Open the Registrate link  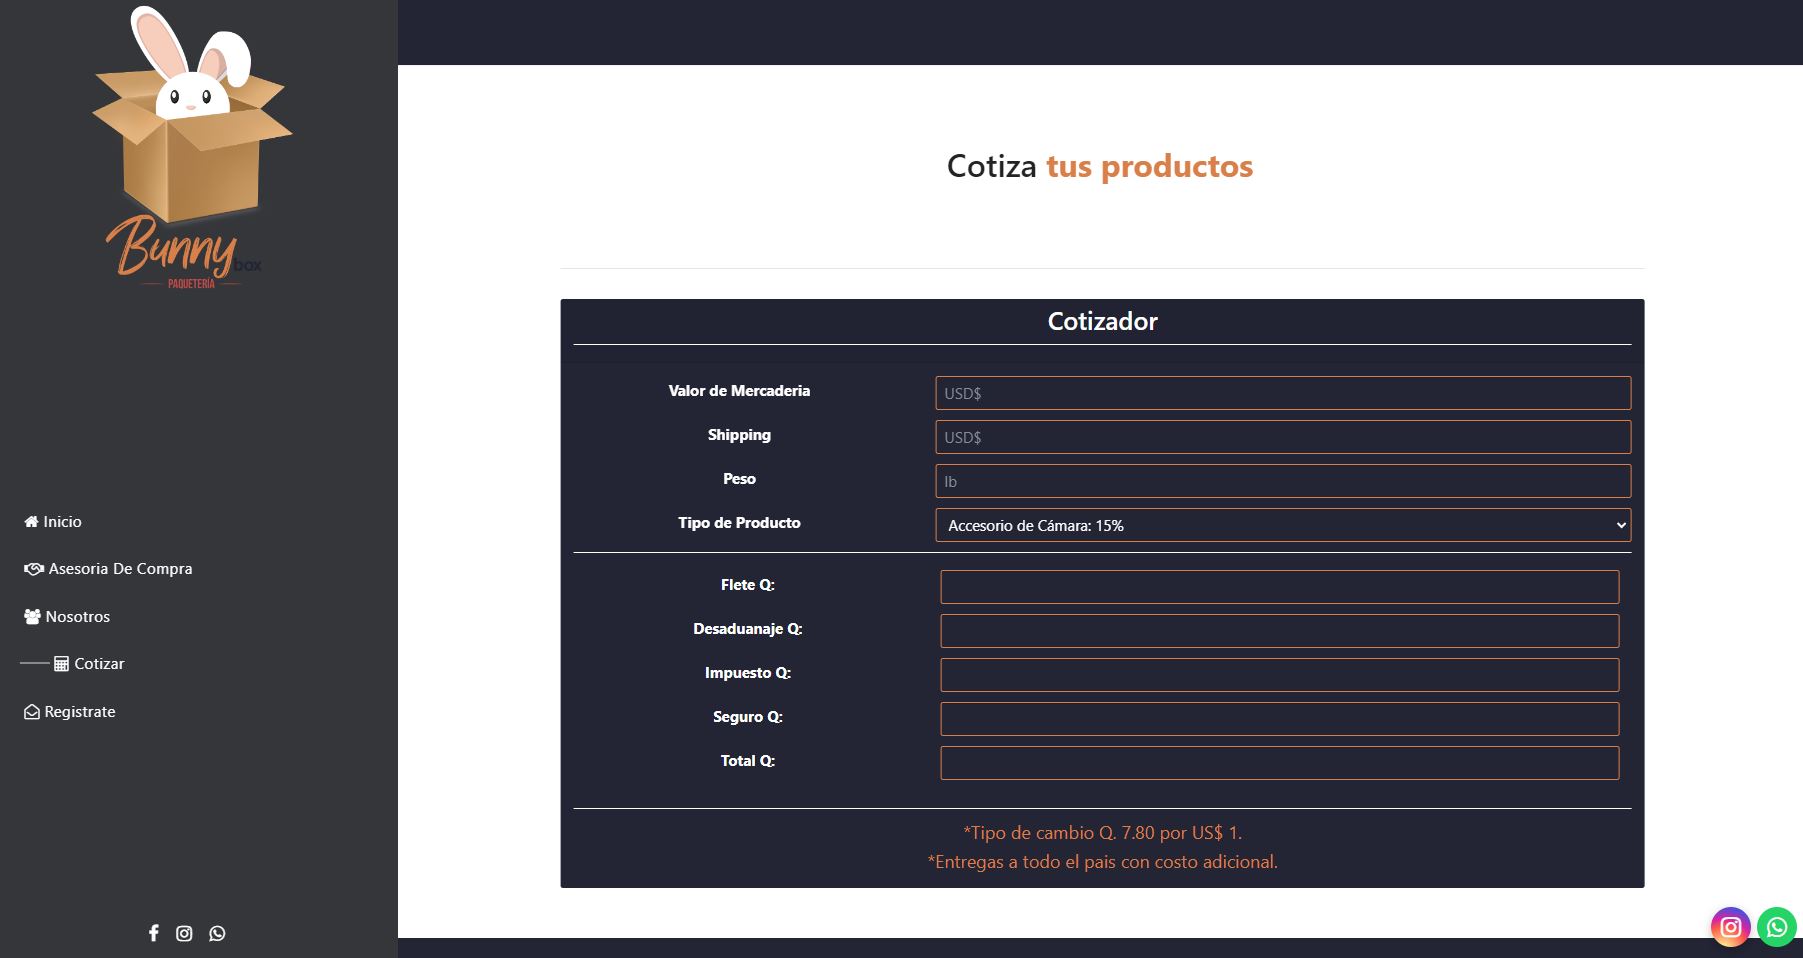(80, 712)
